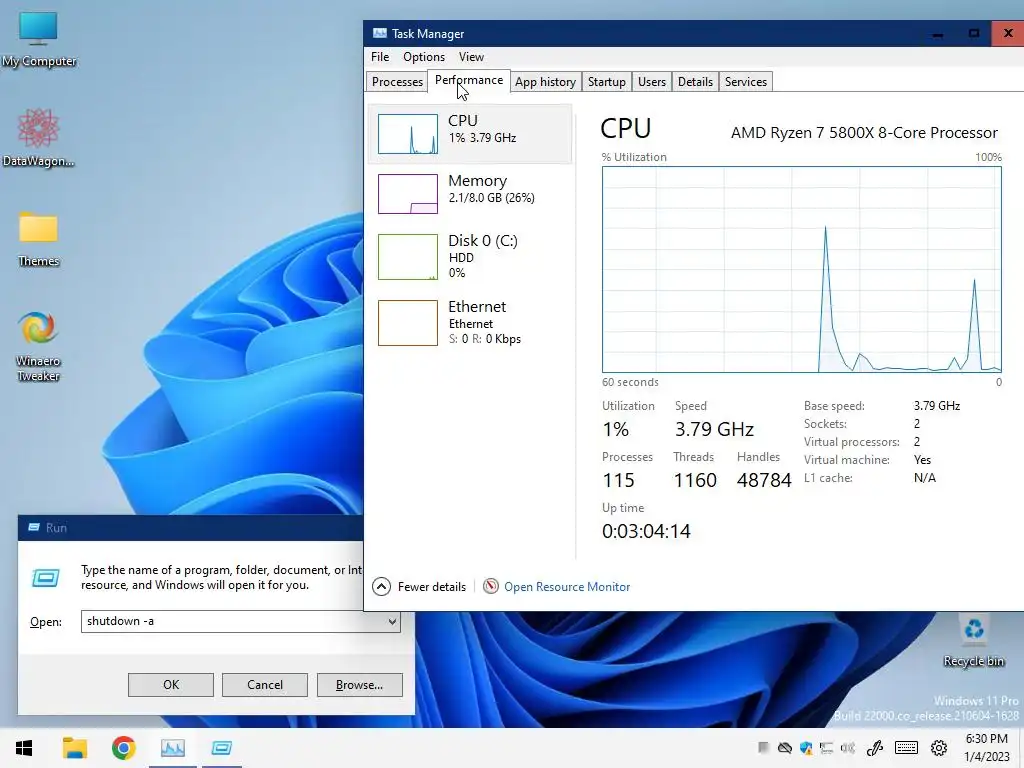Open the Options menu in Task Manager

(x=424, y=57)
